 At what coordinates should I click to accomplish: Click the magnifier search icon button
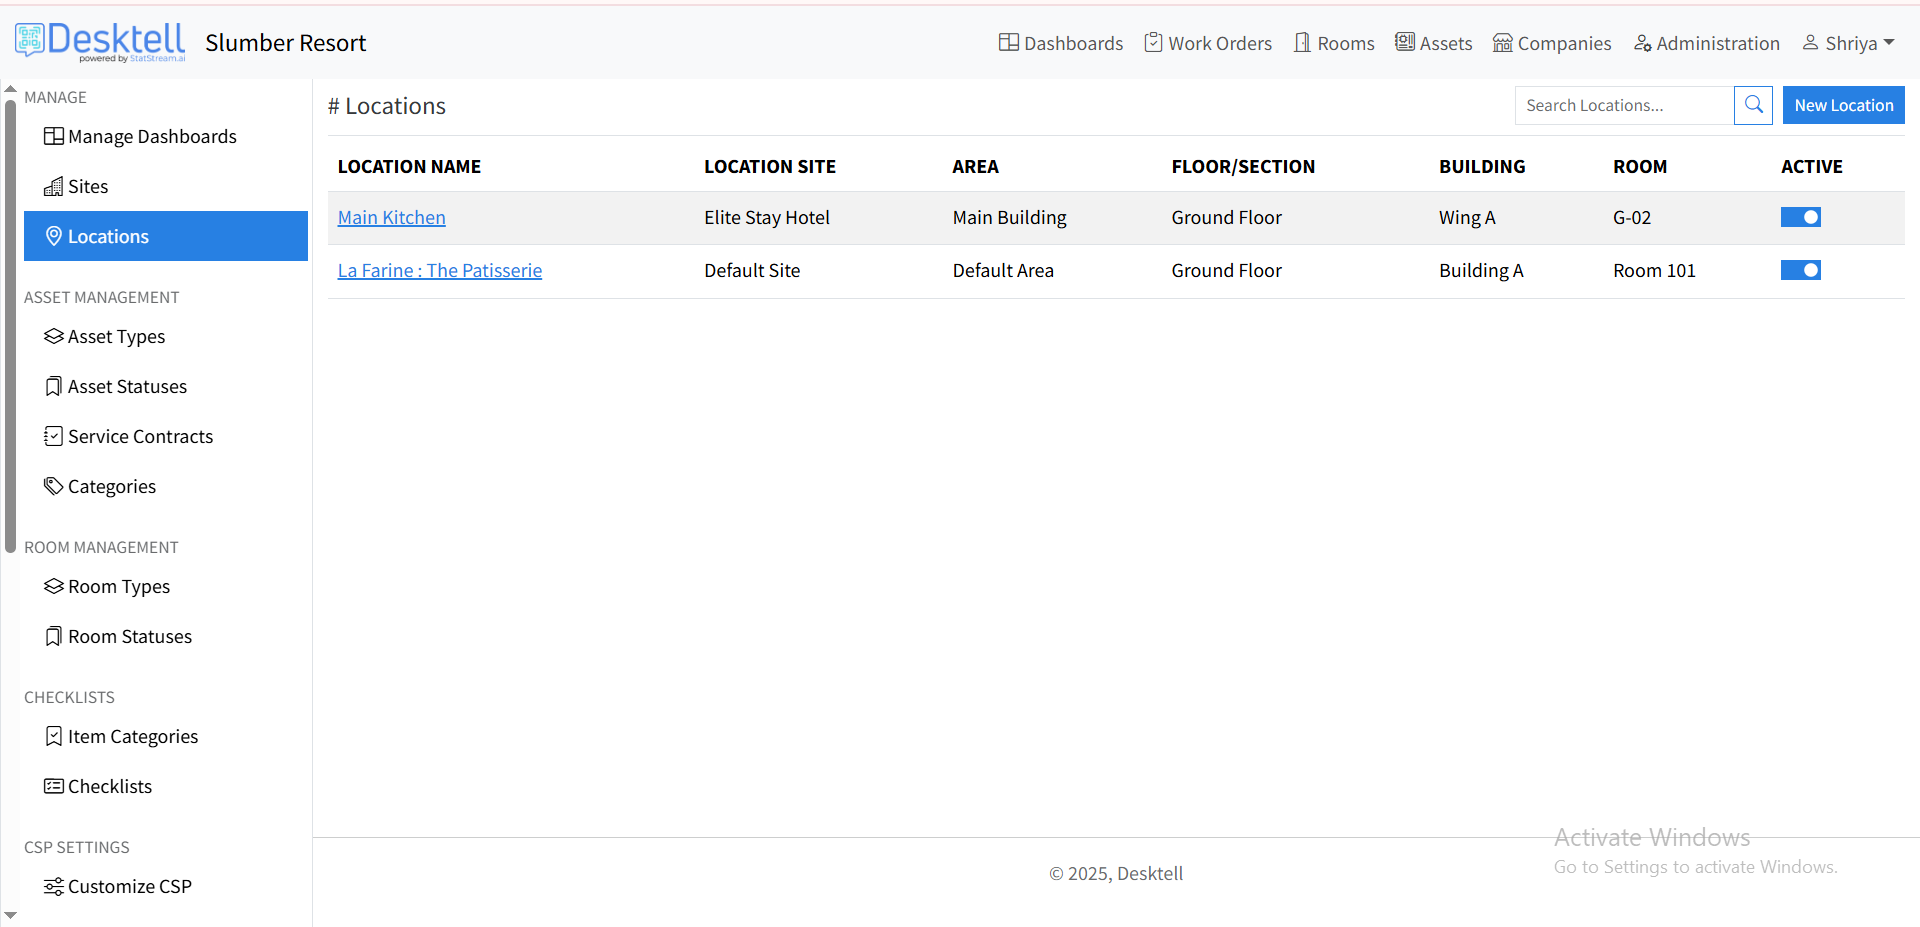[1753, 105]
